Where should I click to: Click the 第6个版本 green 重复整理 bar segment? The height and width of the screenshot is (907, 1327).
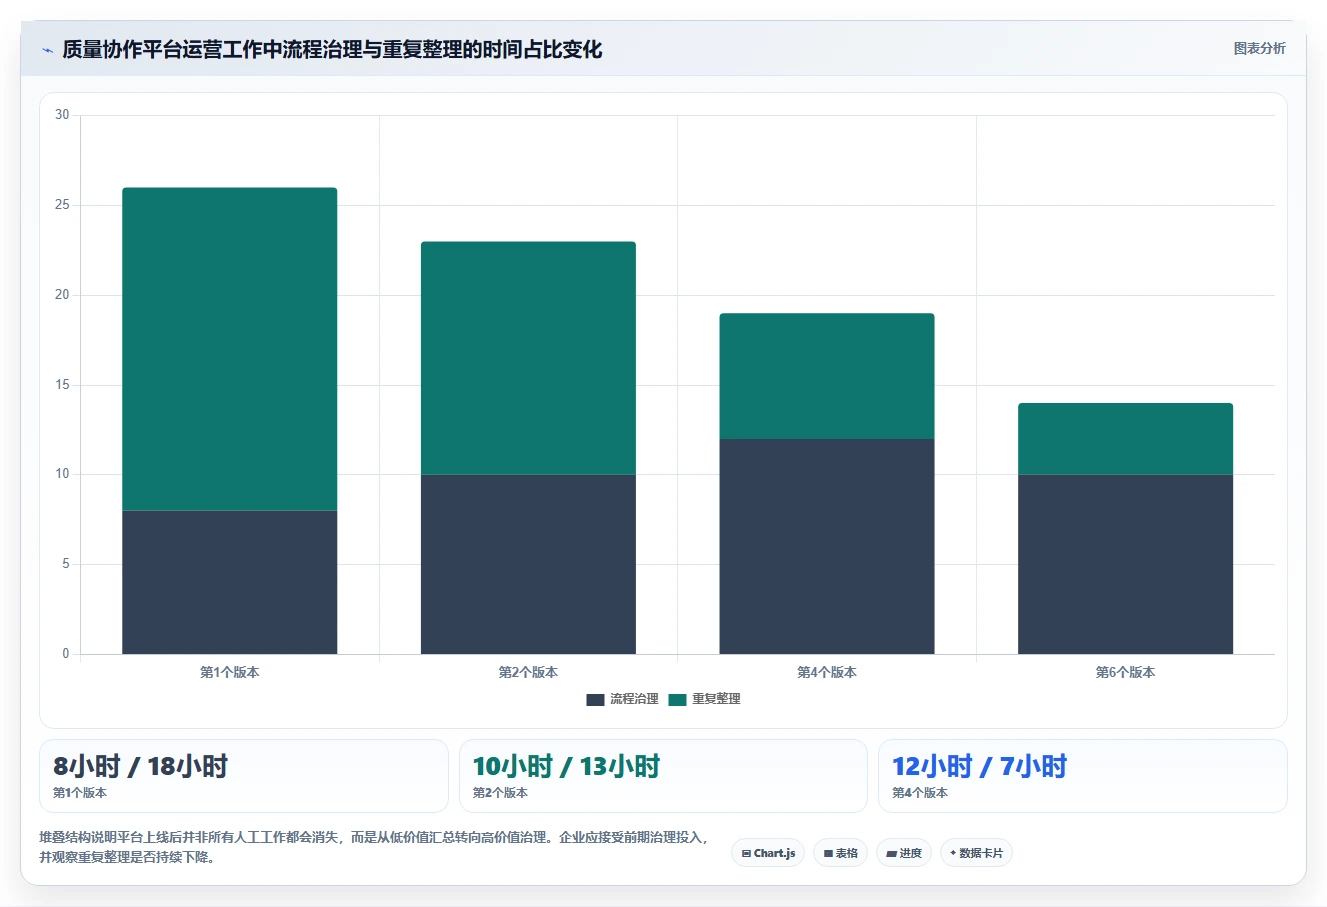[x=1125, y=439]
